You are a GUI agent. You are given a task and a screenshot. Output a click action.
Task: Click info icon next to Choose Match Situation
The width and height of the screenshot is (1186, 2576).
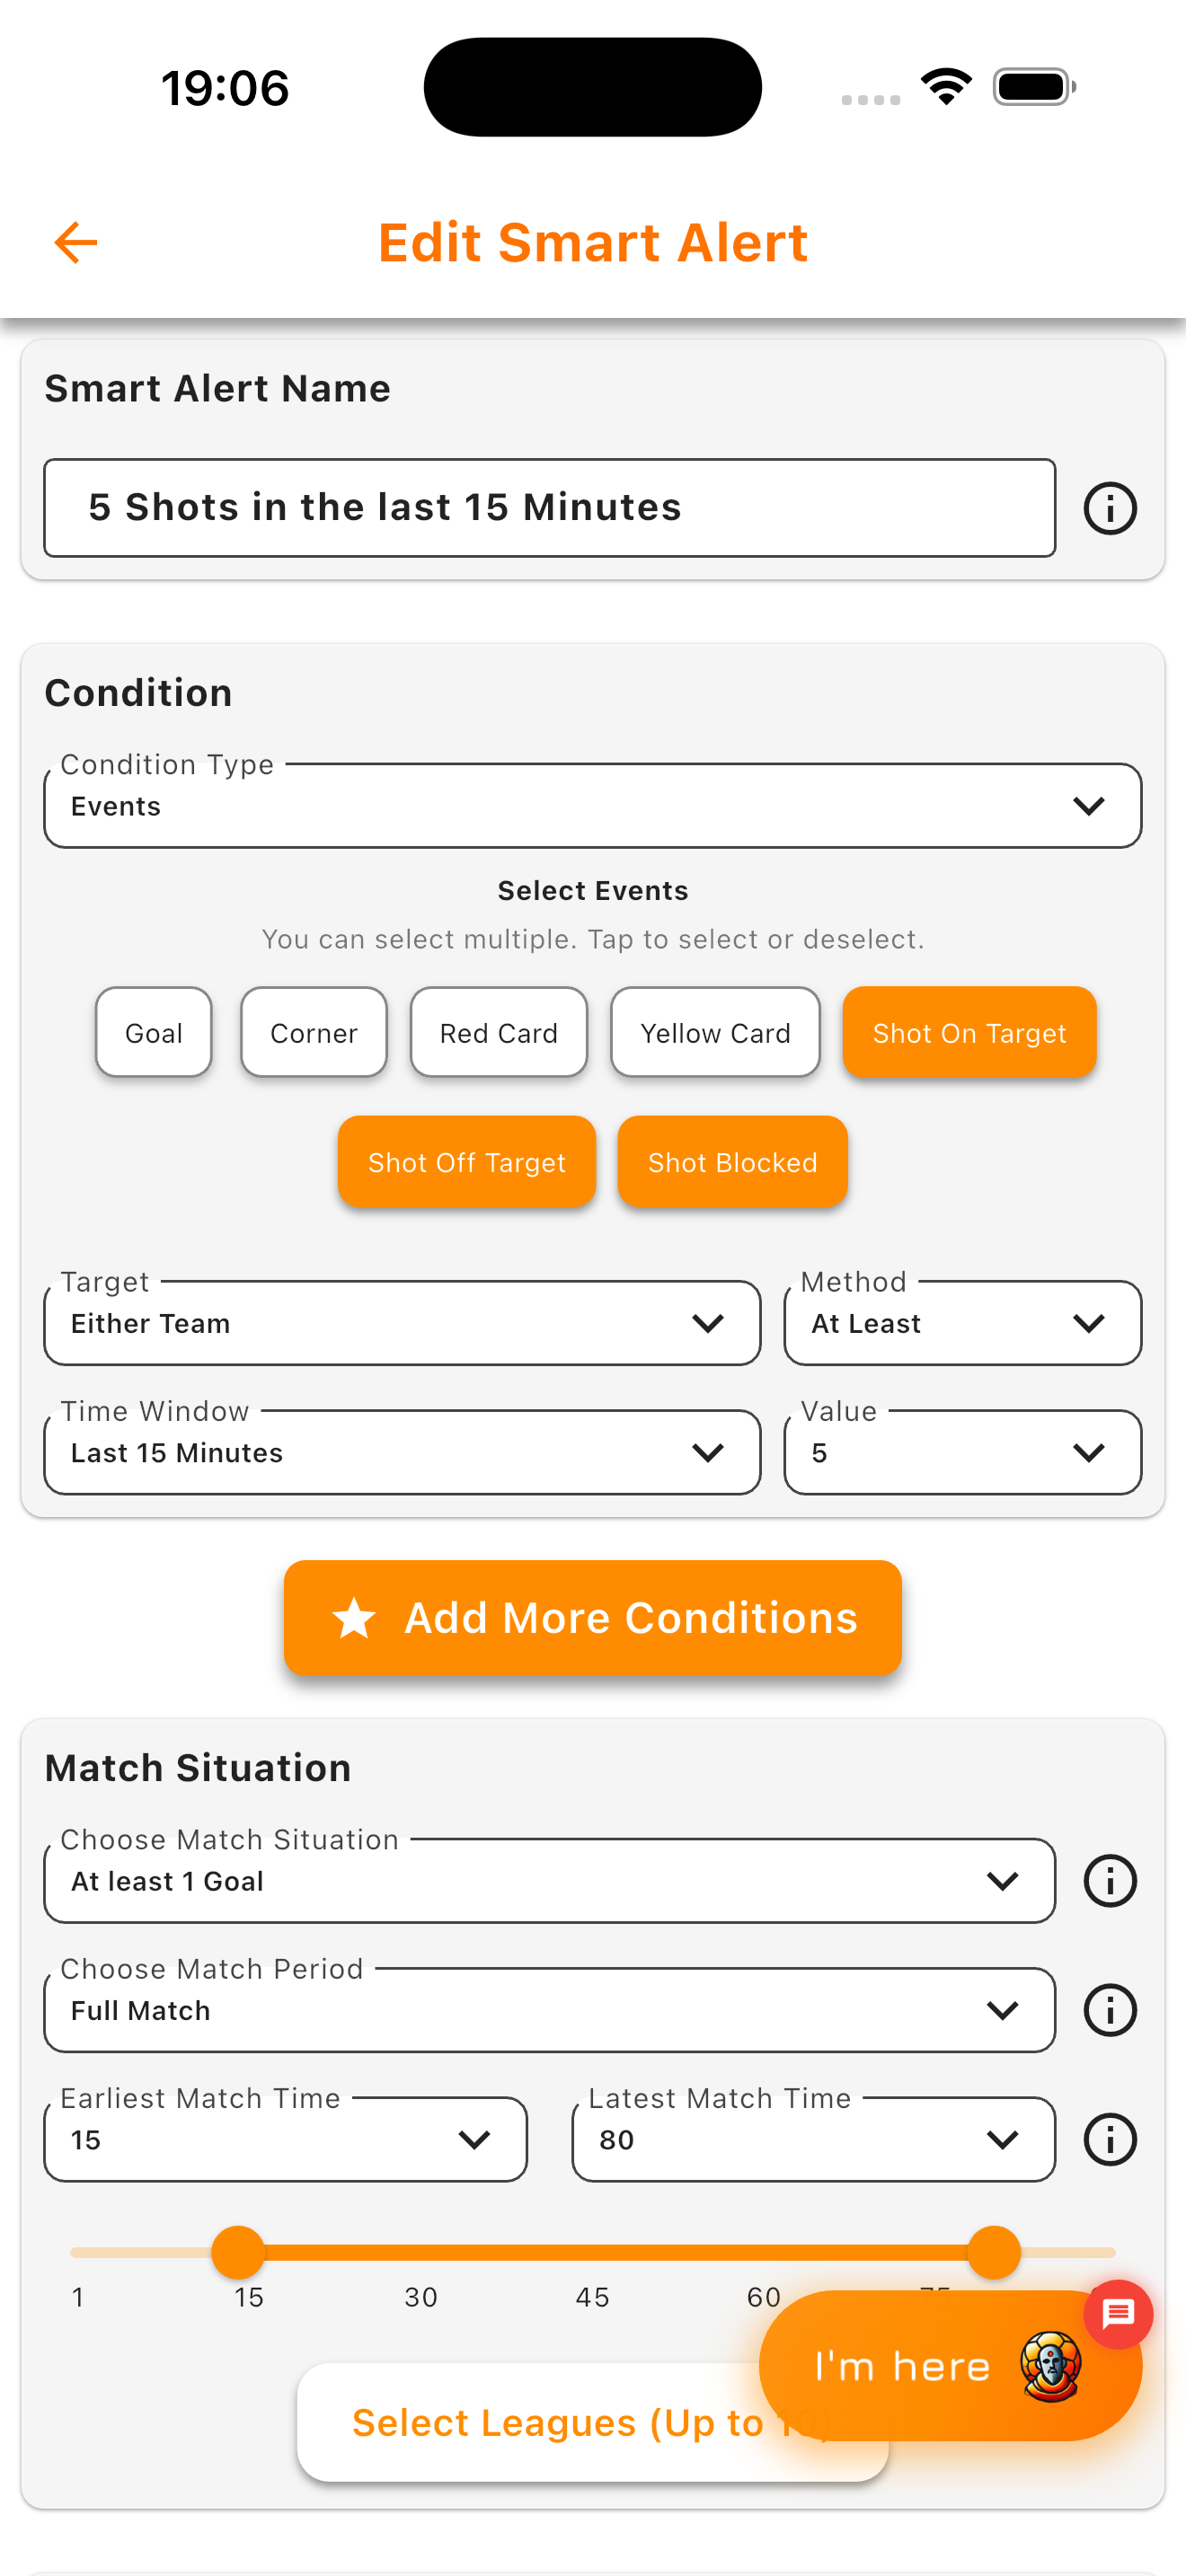point(1110,1880)
